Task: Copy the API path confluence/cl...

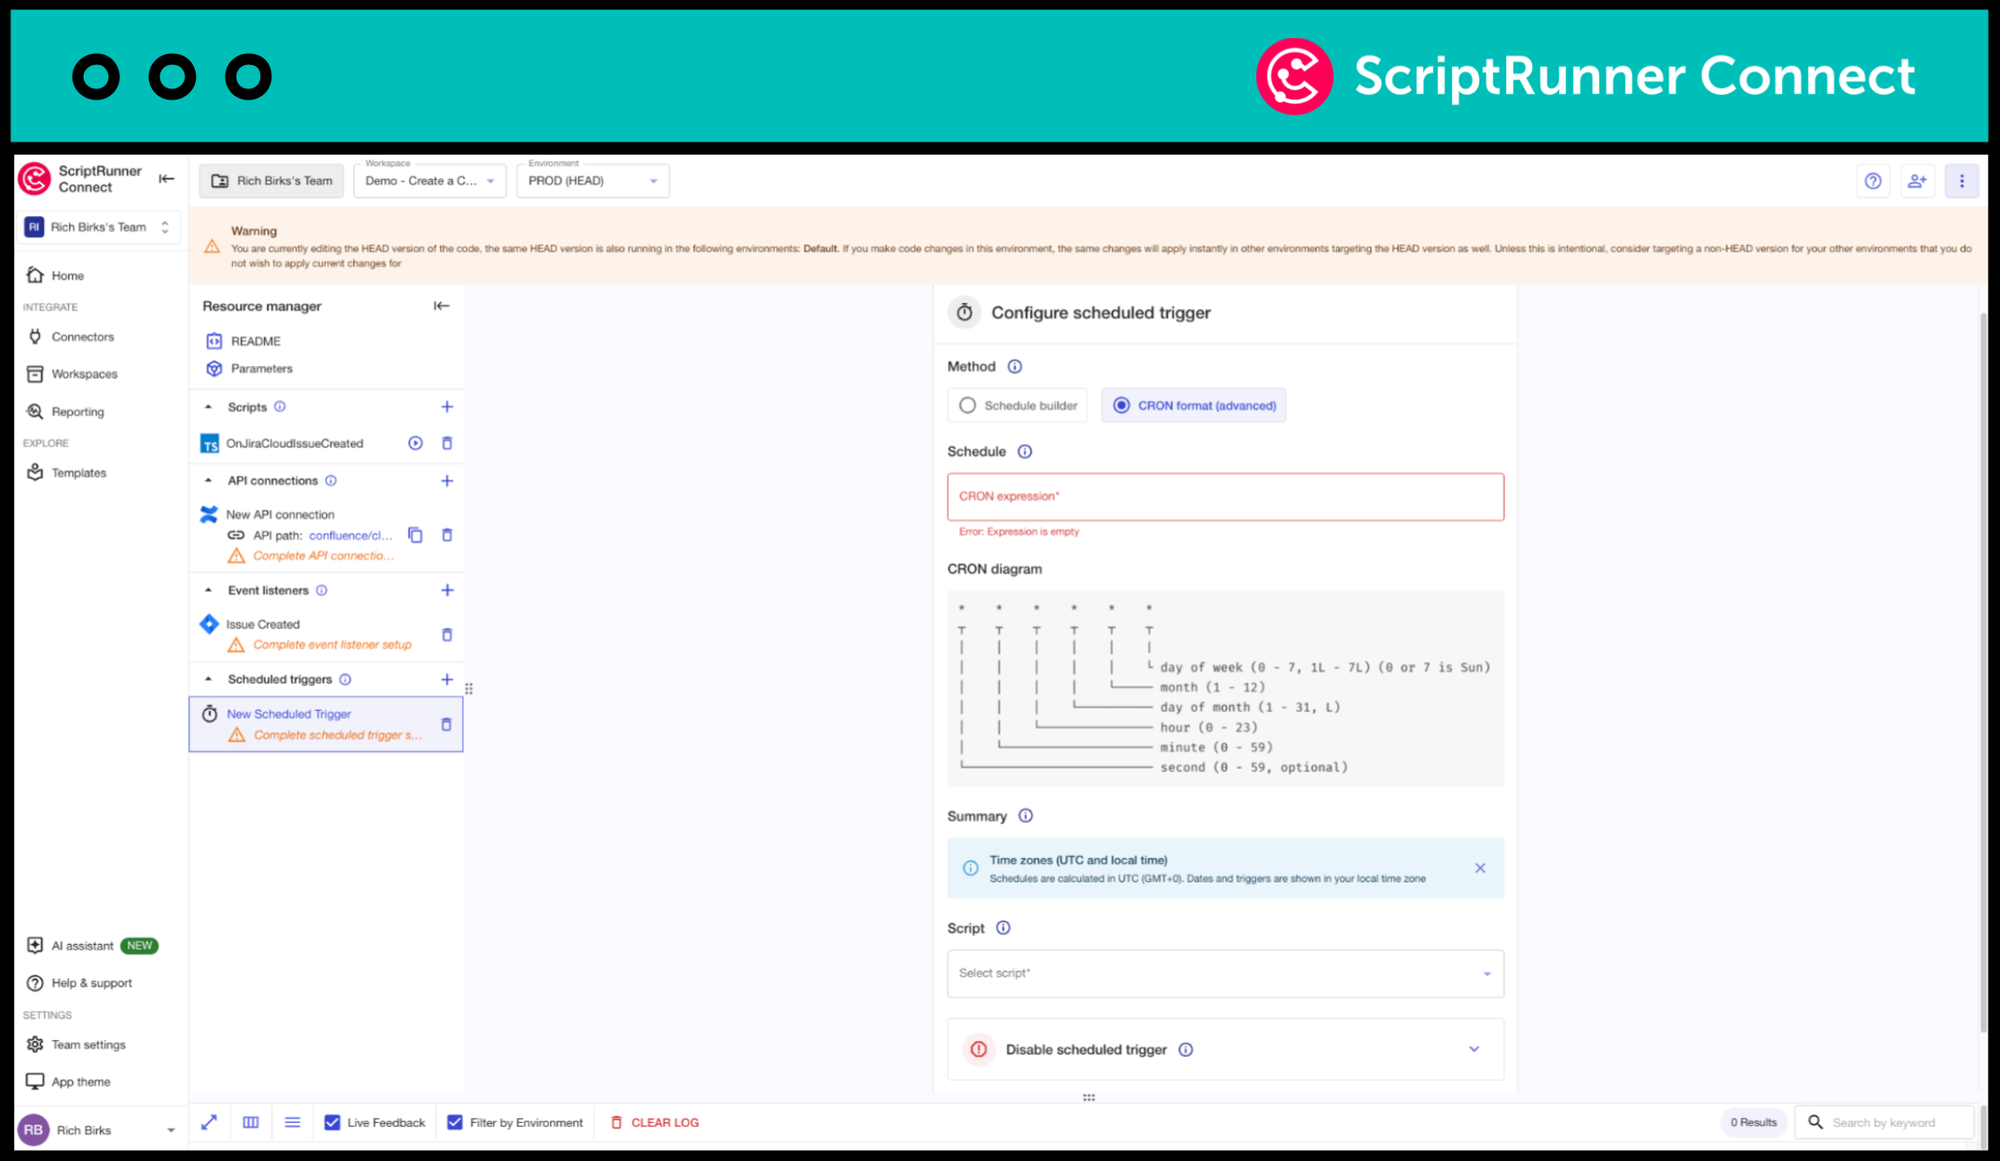Action: [415, 535]
